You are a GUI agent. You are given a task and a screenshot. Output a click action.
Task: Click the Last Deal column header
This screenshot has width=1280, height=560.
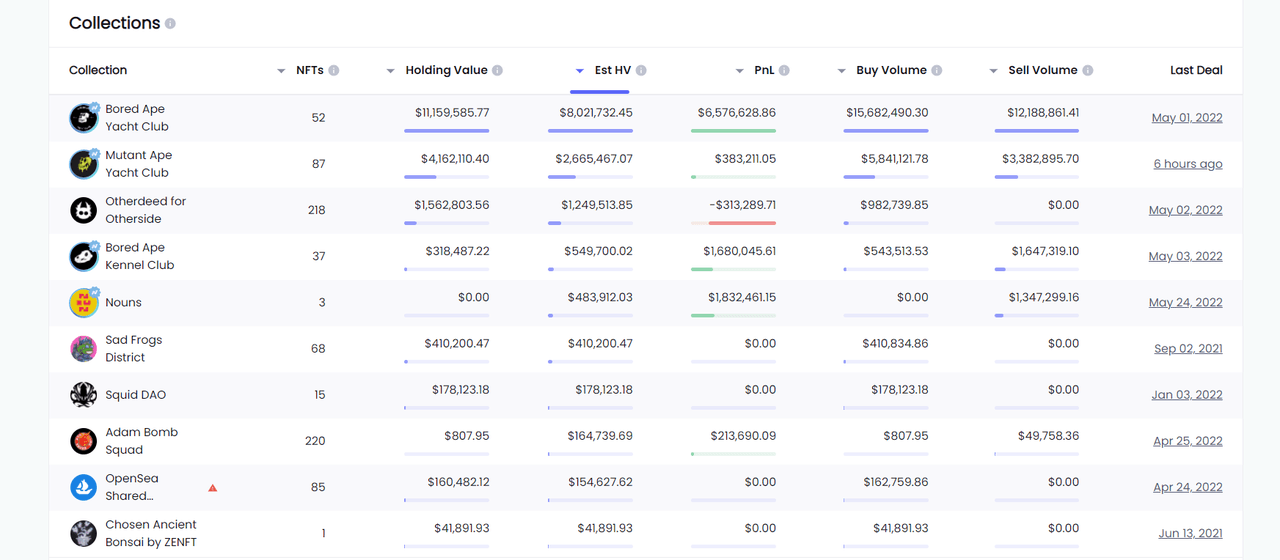(1196, 70)
